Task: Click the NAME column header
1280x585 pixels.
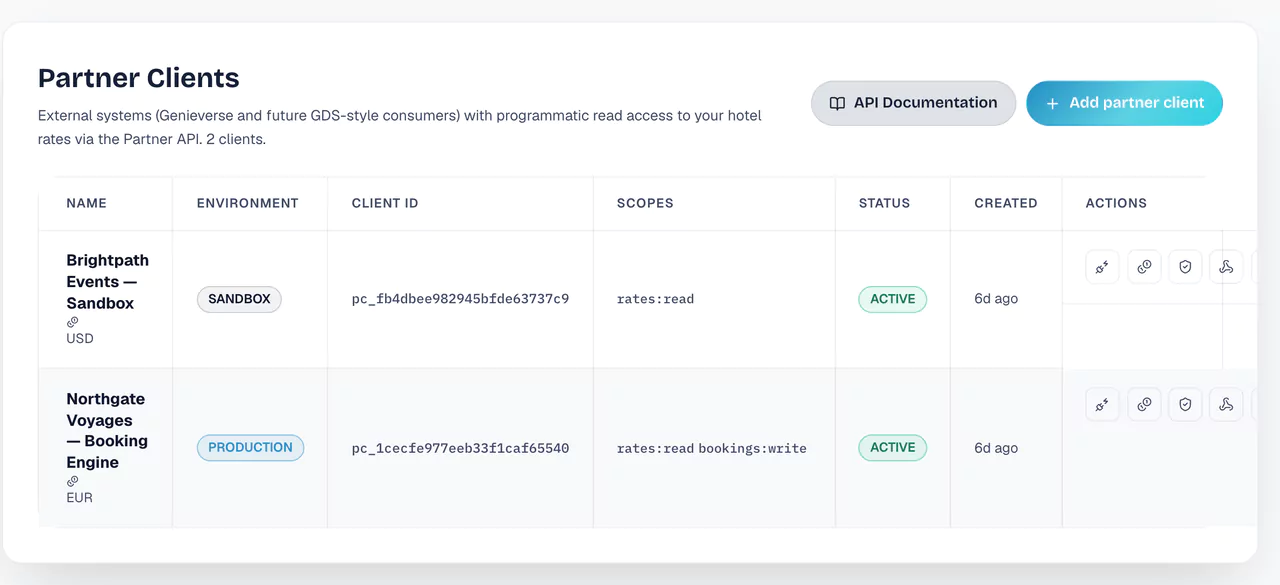Action: pyautogui.click(x=86, y=203)
